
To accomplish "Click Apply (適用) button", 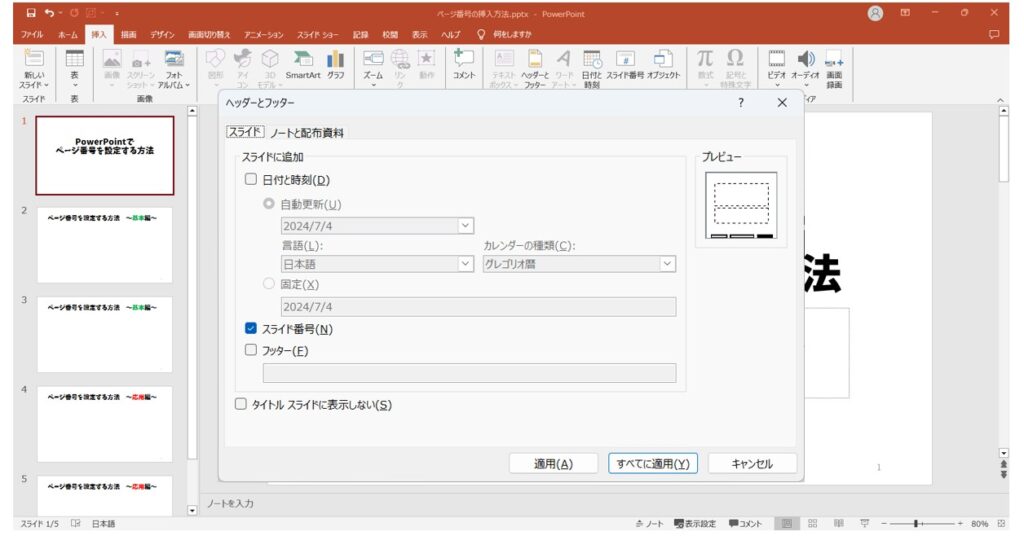I will (553, 464).
